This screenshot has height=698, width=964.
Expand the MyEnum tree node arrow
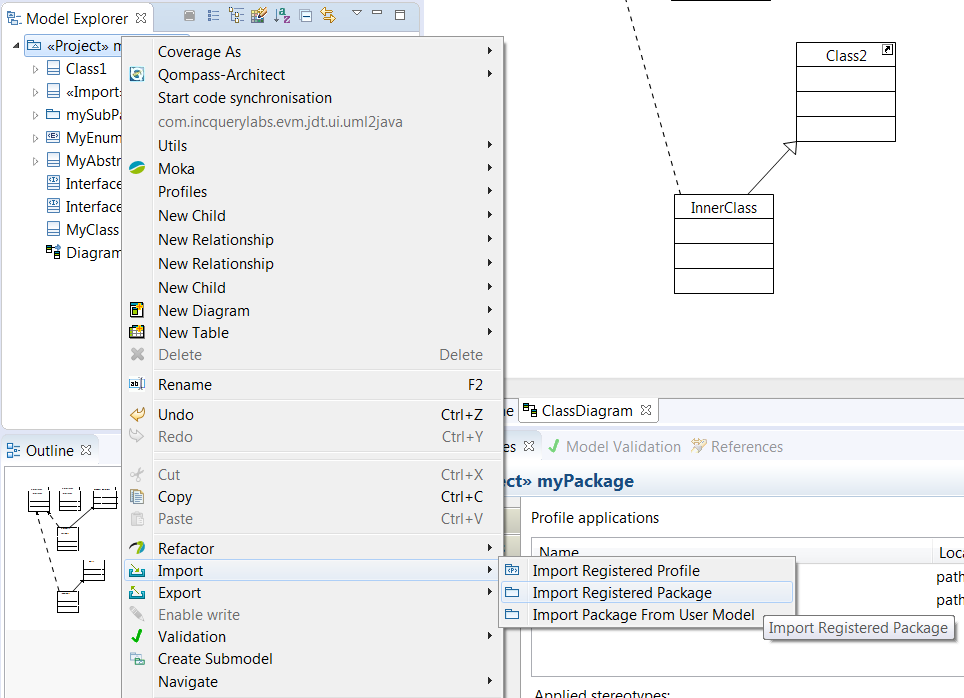(36, 137)
